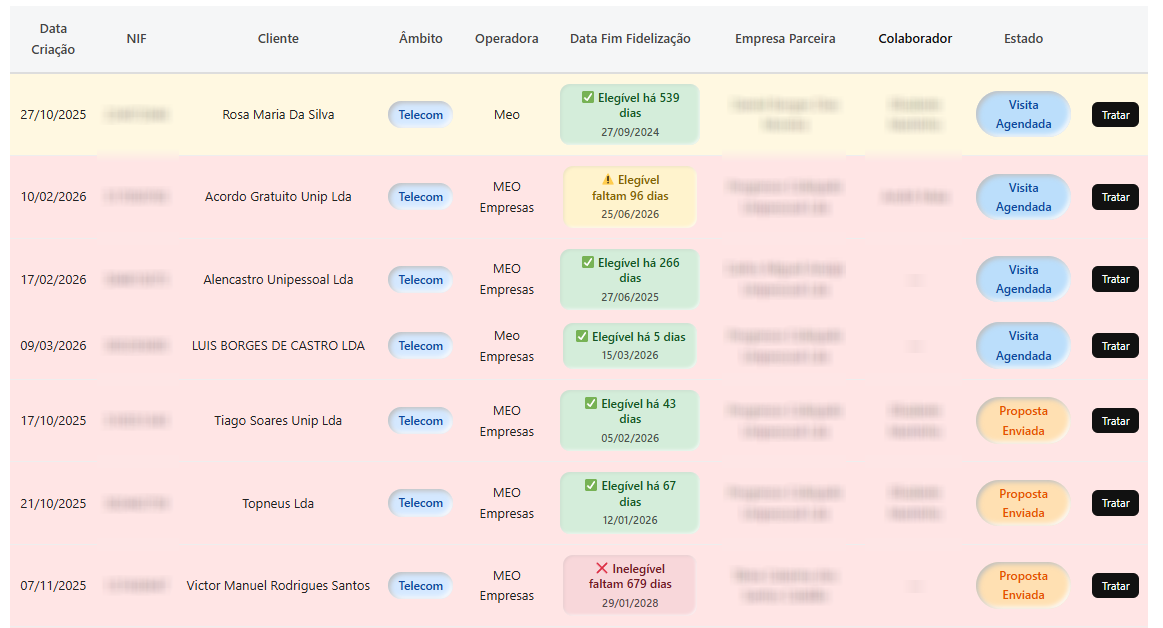Open client name Victor Manuel Rodrigues Santos
The height and width of the screenshot is (628, 1163).
click(x=278, y=586)
